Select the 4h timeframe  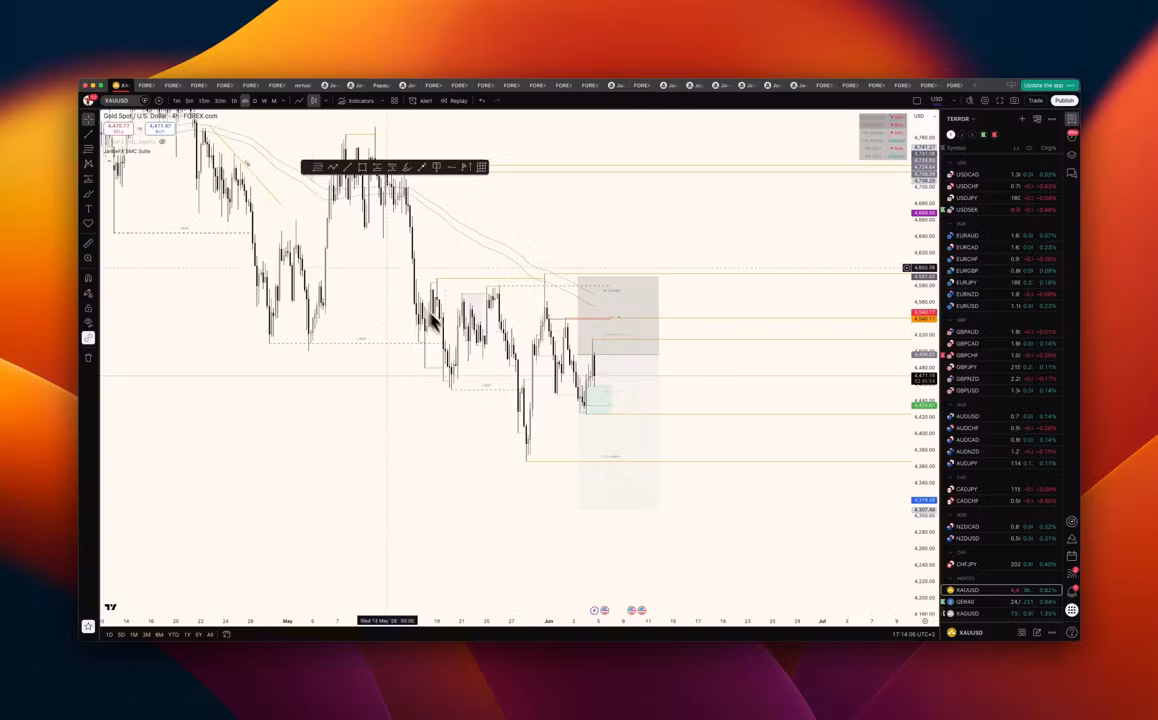coord(245,100)
